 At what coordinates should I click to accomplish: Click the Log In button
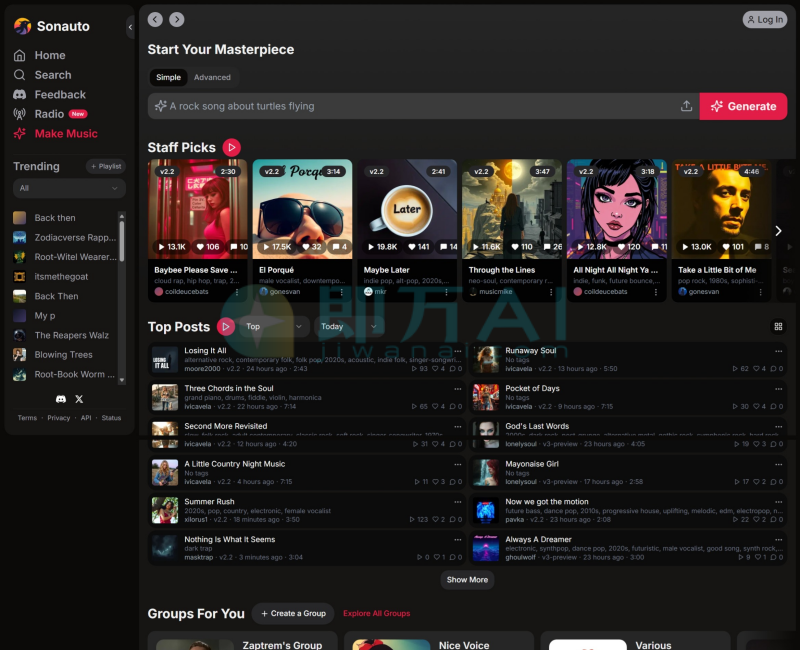(x=764, y=19)
